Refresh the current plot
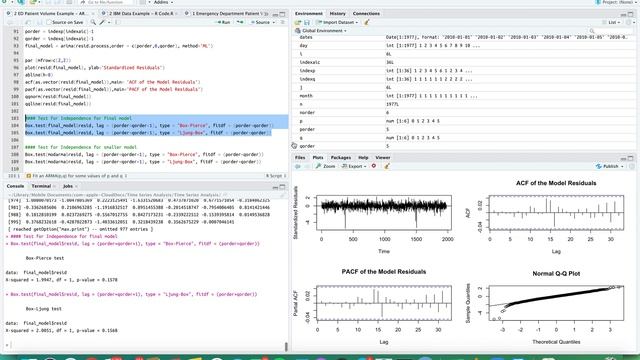 point(631,166)
